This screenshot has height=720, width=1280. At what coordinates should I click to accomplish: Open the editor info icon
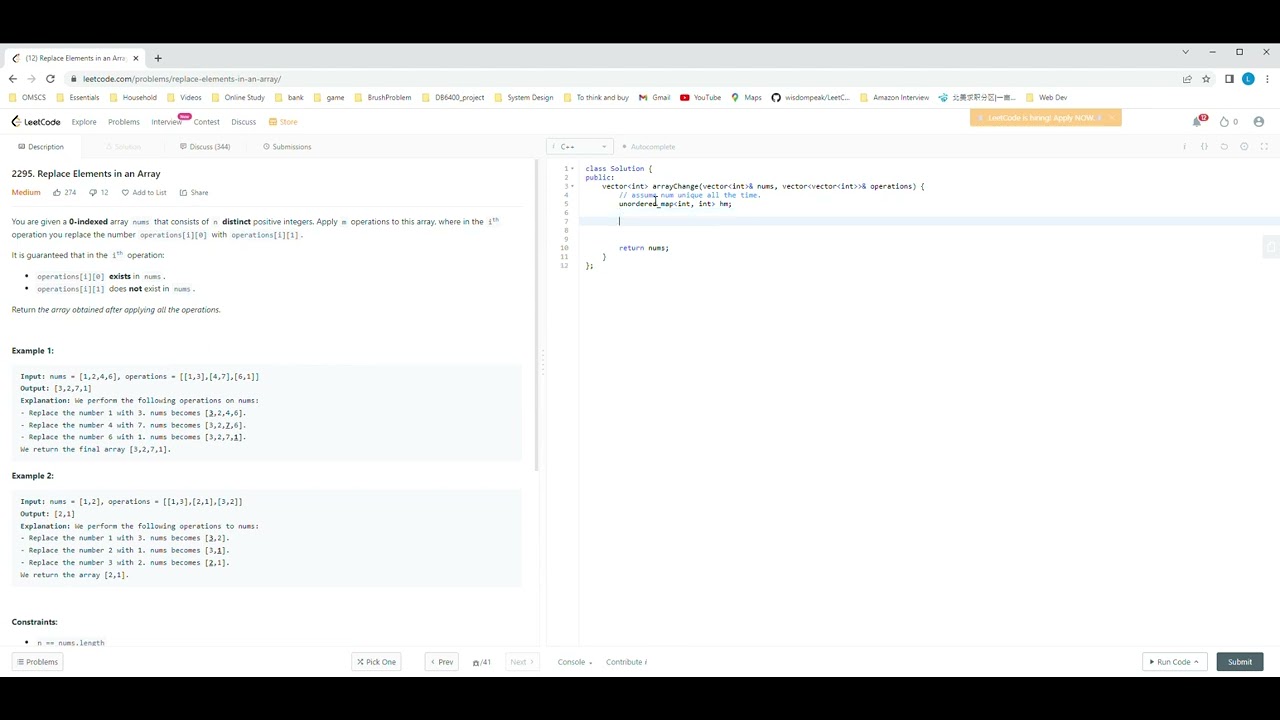coord(1184,147)
